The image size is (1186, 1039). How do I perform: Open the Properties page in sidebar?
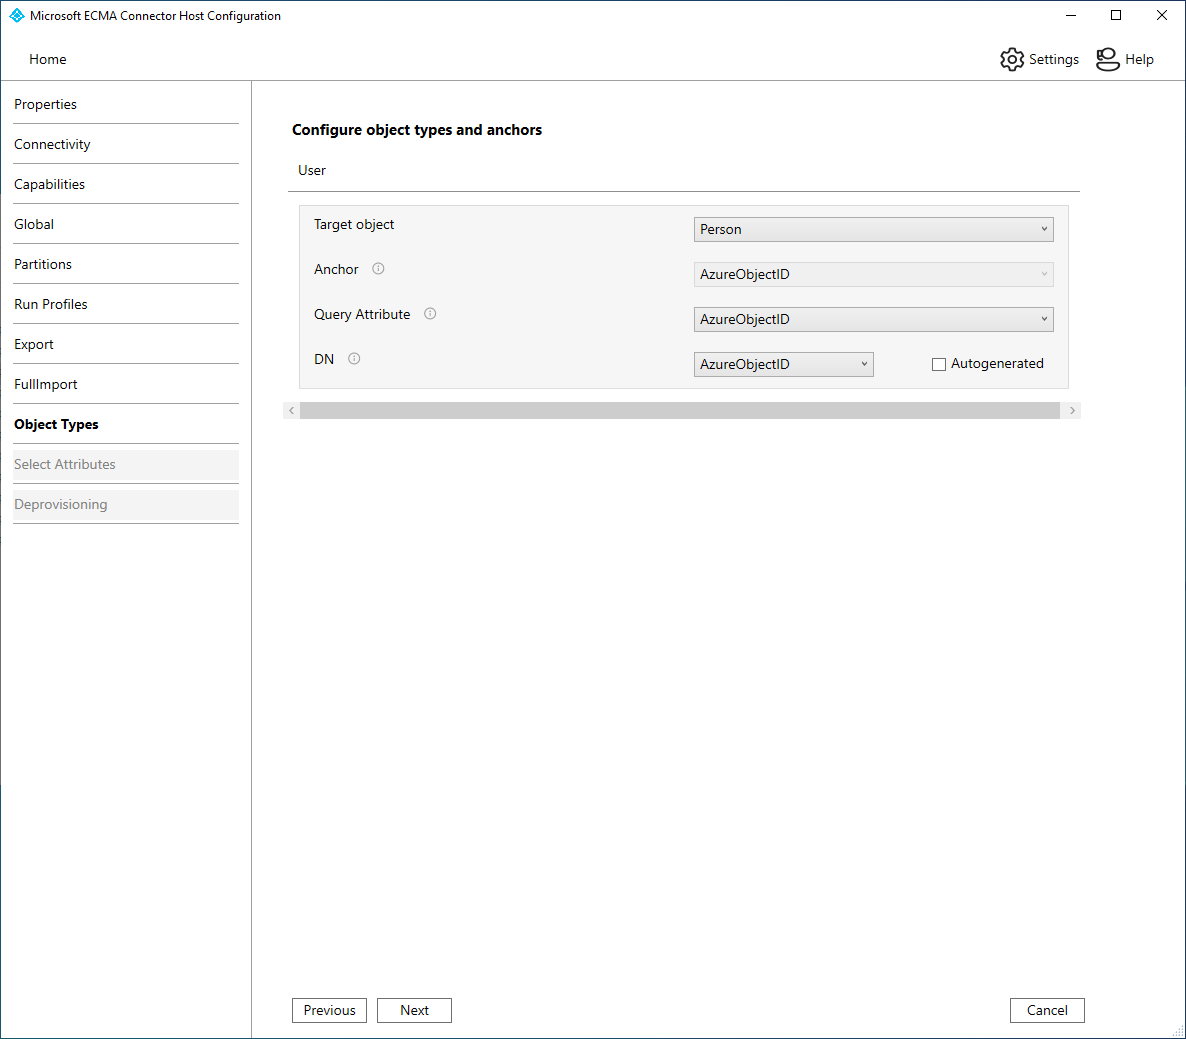pos(126,104)
